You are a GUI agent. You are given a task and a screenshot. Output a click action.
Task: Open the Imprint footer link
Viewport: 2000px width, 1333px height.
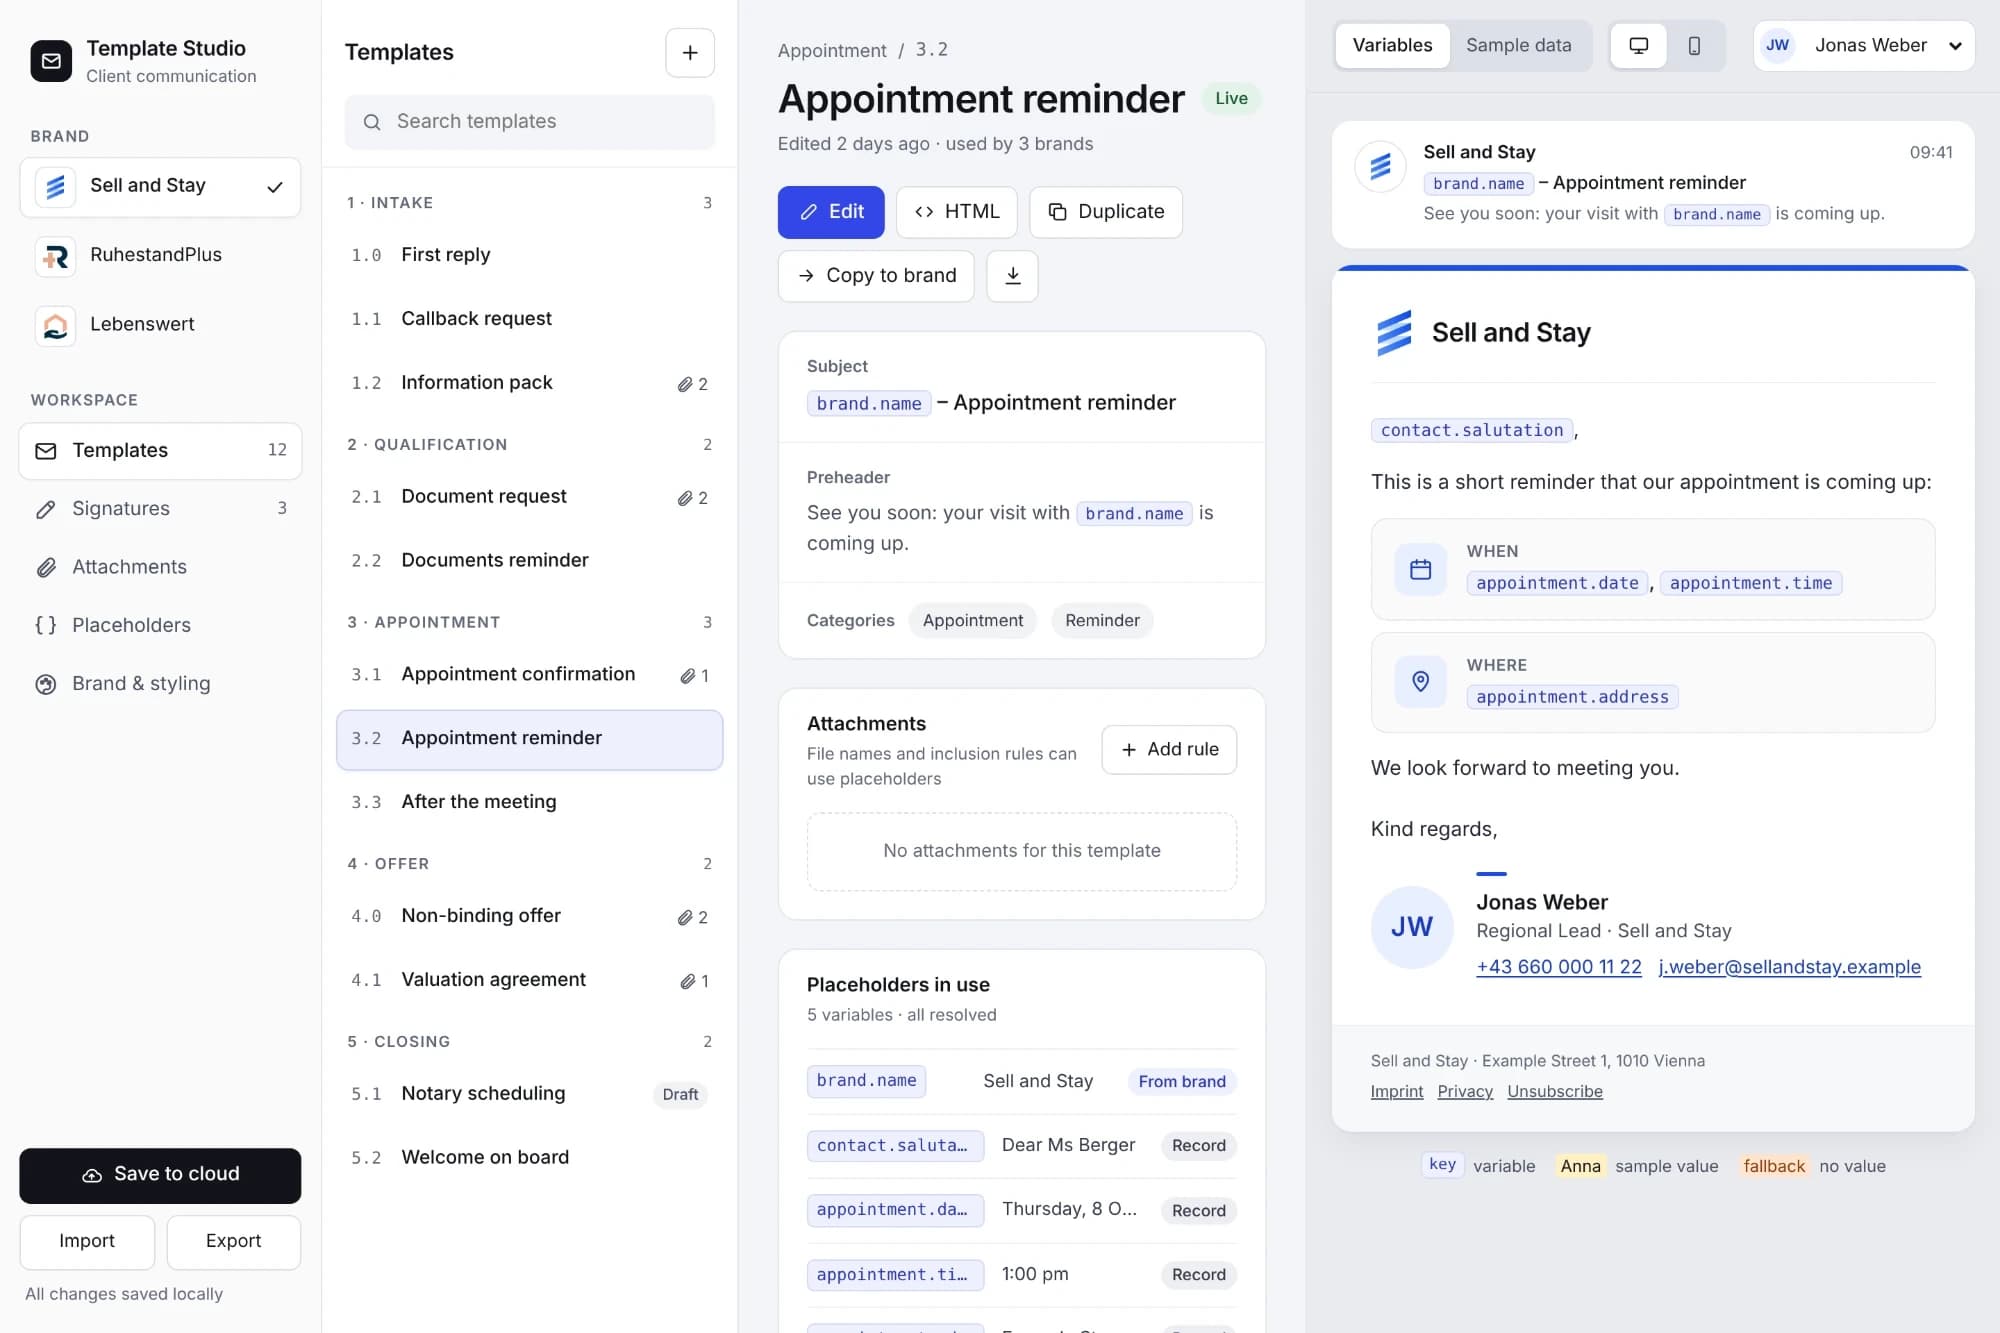pyautogui.click(x=1396, y=1092)
